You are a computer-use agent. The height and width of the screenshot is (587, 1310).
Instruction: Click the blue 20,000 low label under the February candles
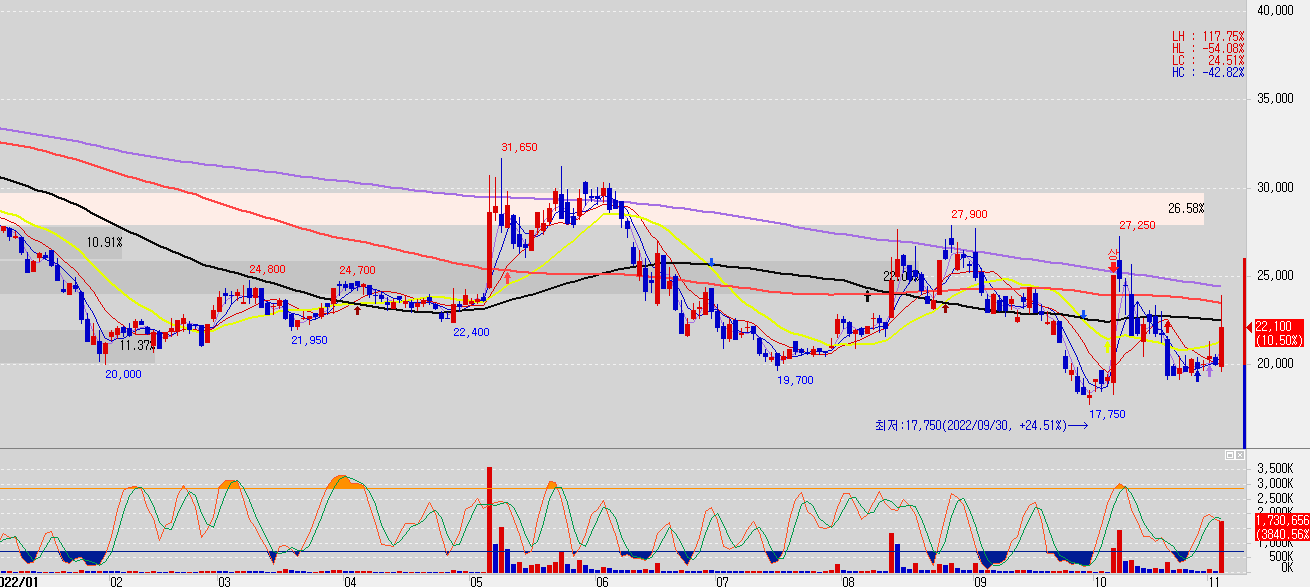point(124,373)
